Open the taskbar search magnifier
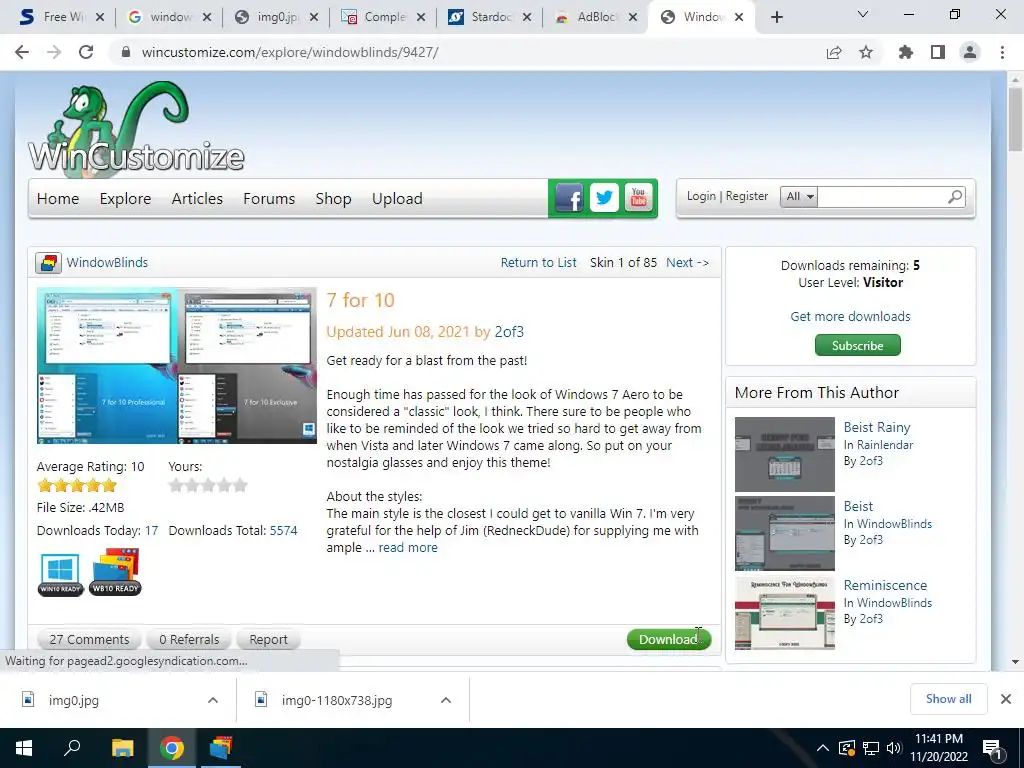 click(x=72, y=748)
